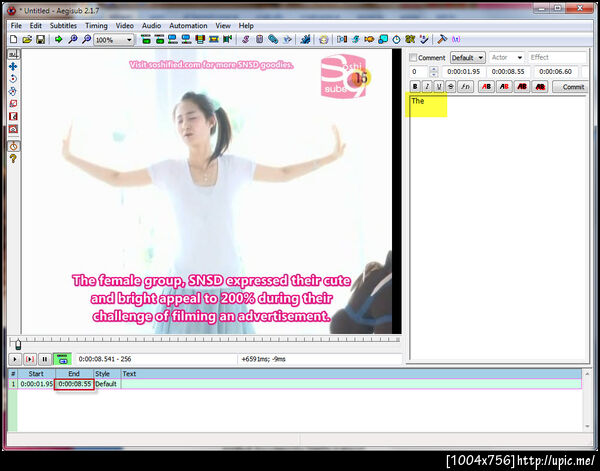Viewport: 600px width, 471px height.
Task: Apply italics with the I button
Action: click(427, 87)
